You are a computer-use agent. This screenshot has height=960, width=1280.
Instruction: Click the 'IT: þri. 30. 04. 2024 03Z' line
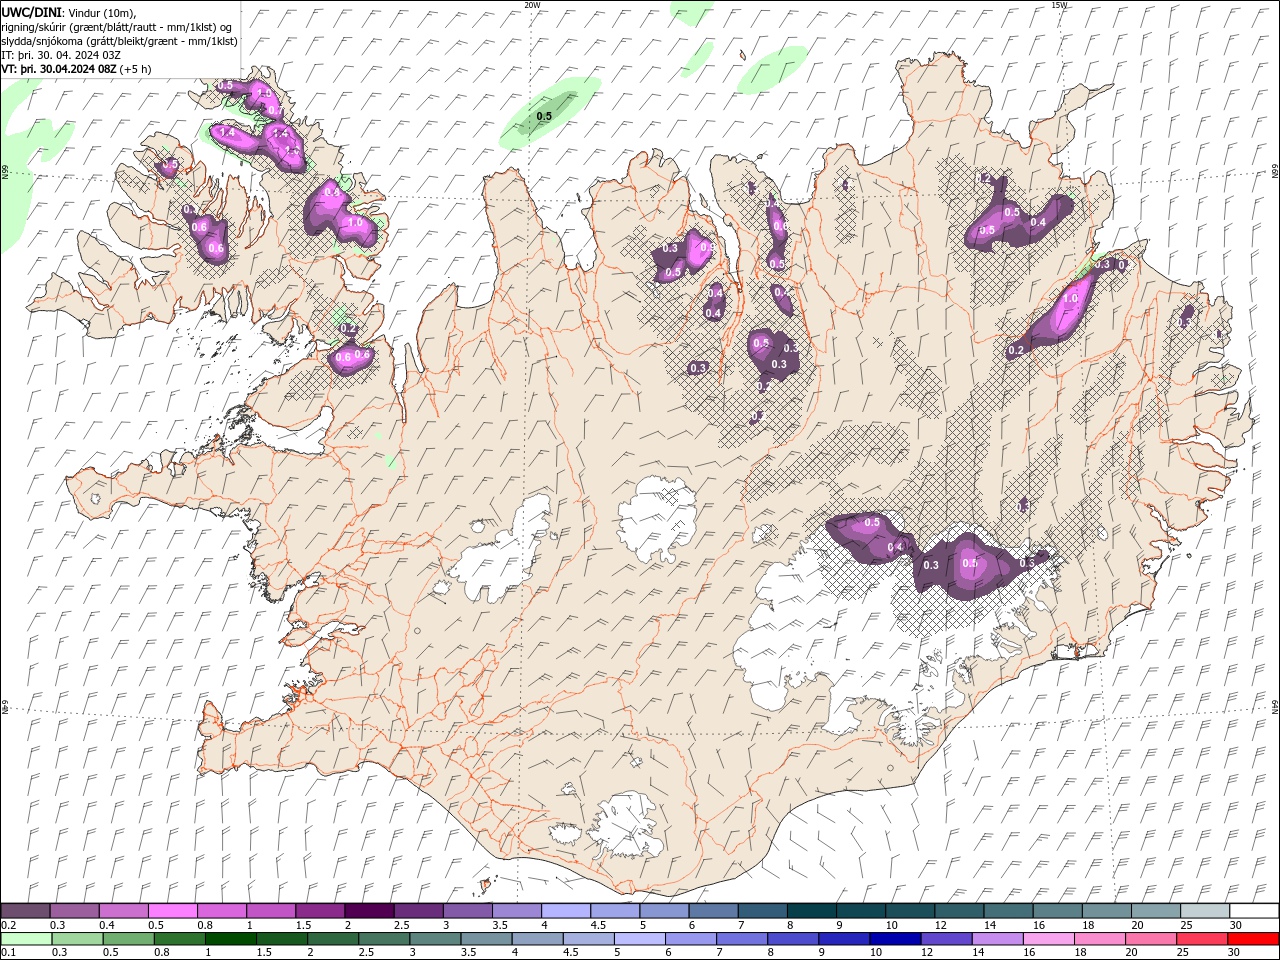tap(62, 55)
